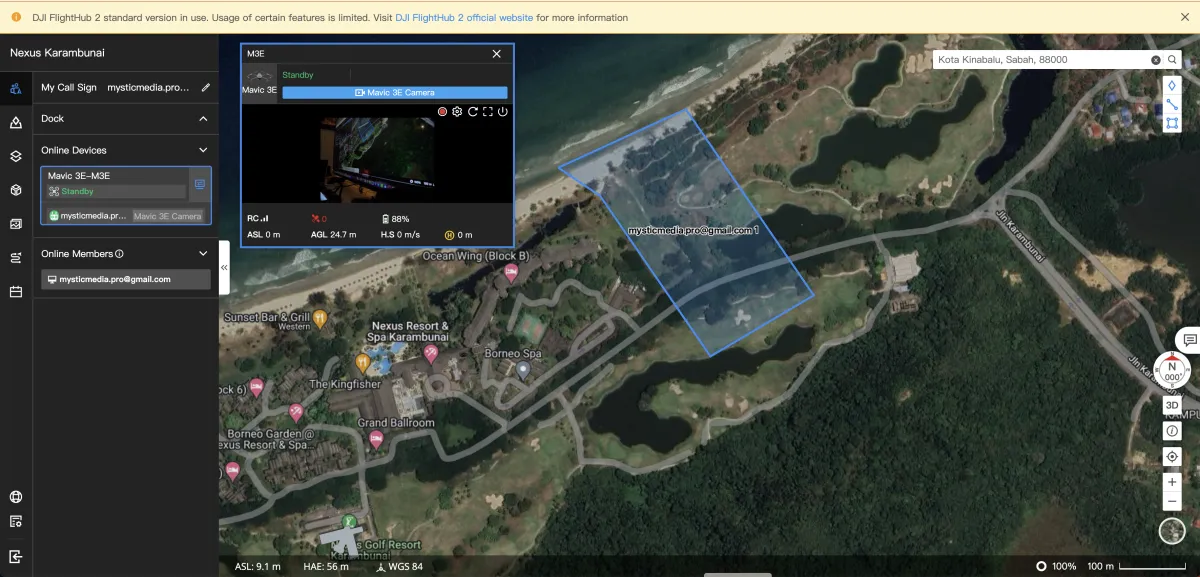The width and height of the screenshot is (1200, 577).
Task: Refresh the livestream video
Action: tap(472, 112)
